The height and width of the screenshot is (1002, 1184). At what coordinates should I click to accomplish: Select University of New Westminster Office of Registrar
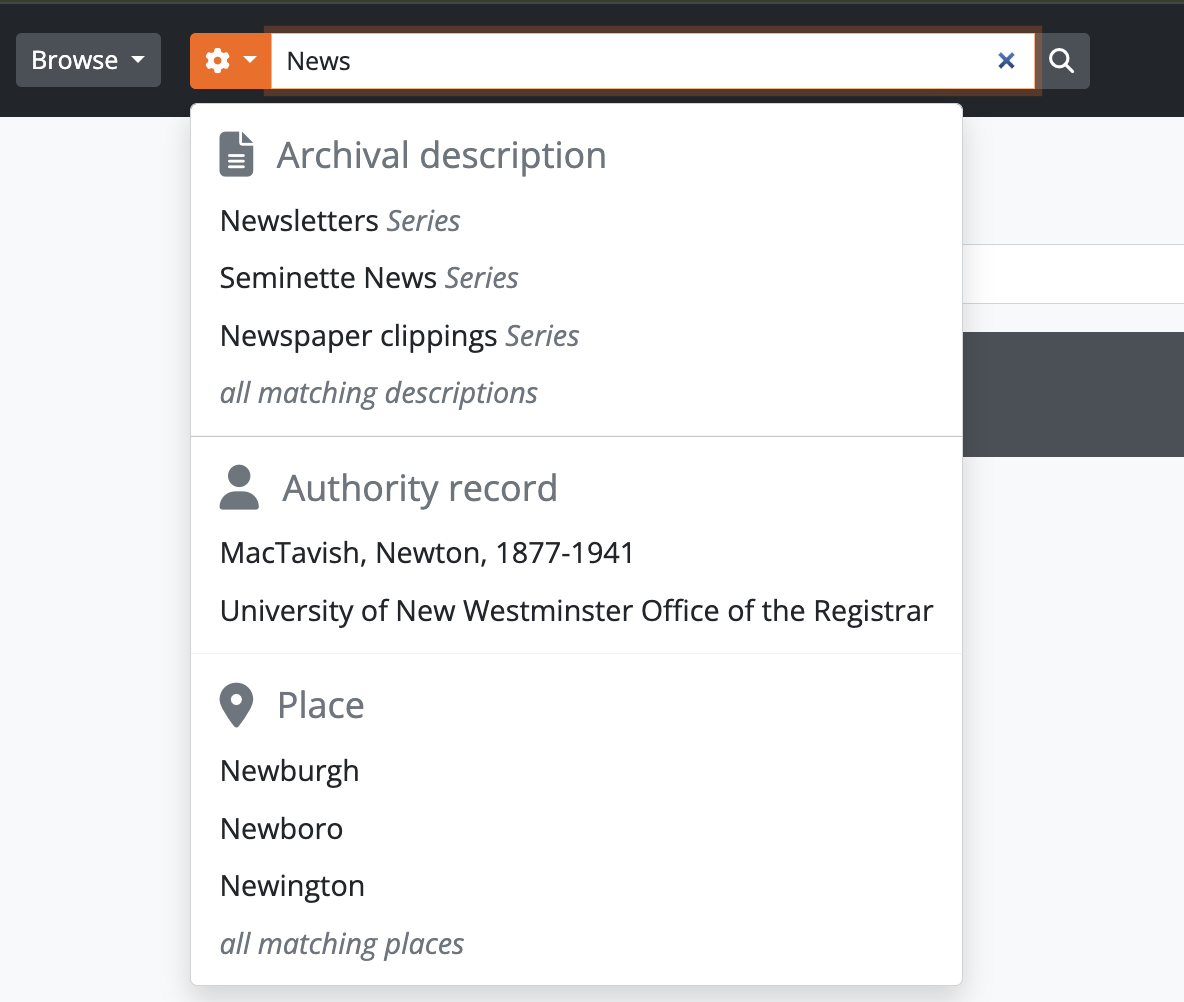[576, 611]
